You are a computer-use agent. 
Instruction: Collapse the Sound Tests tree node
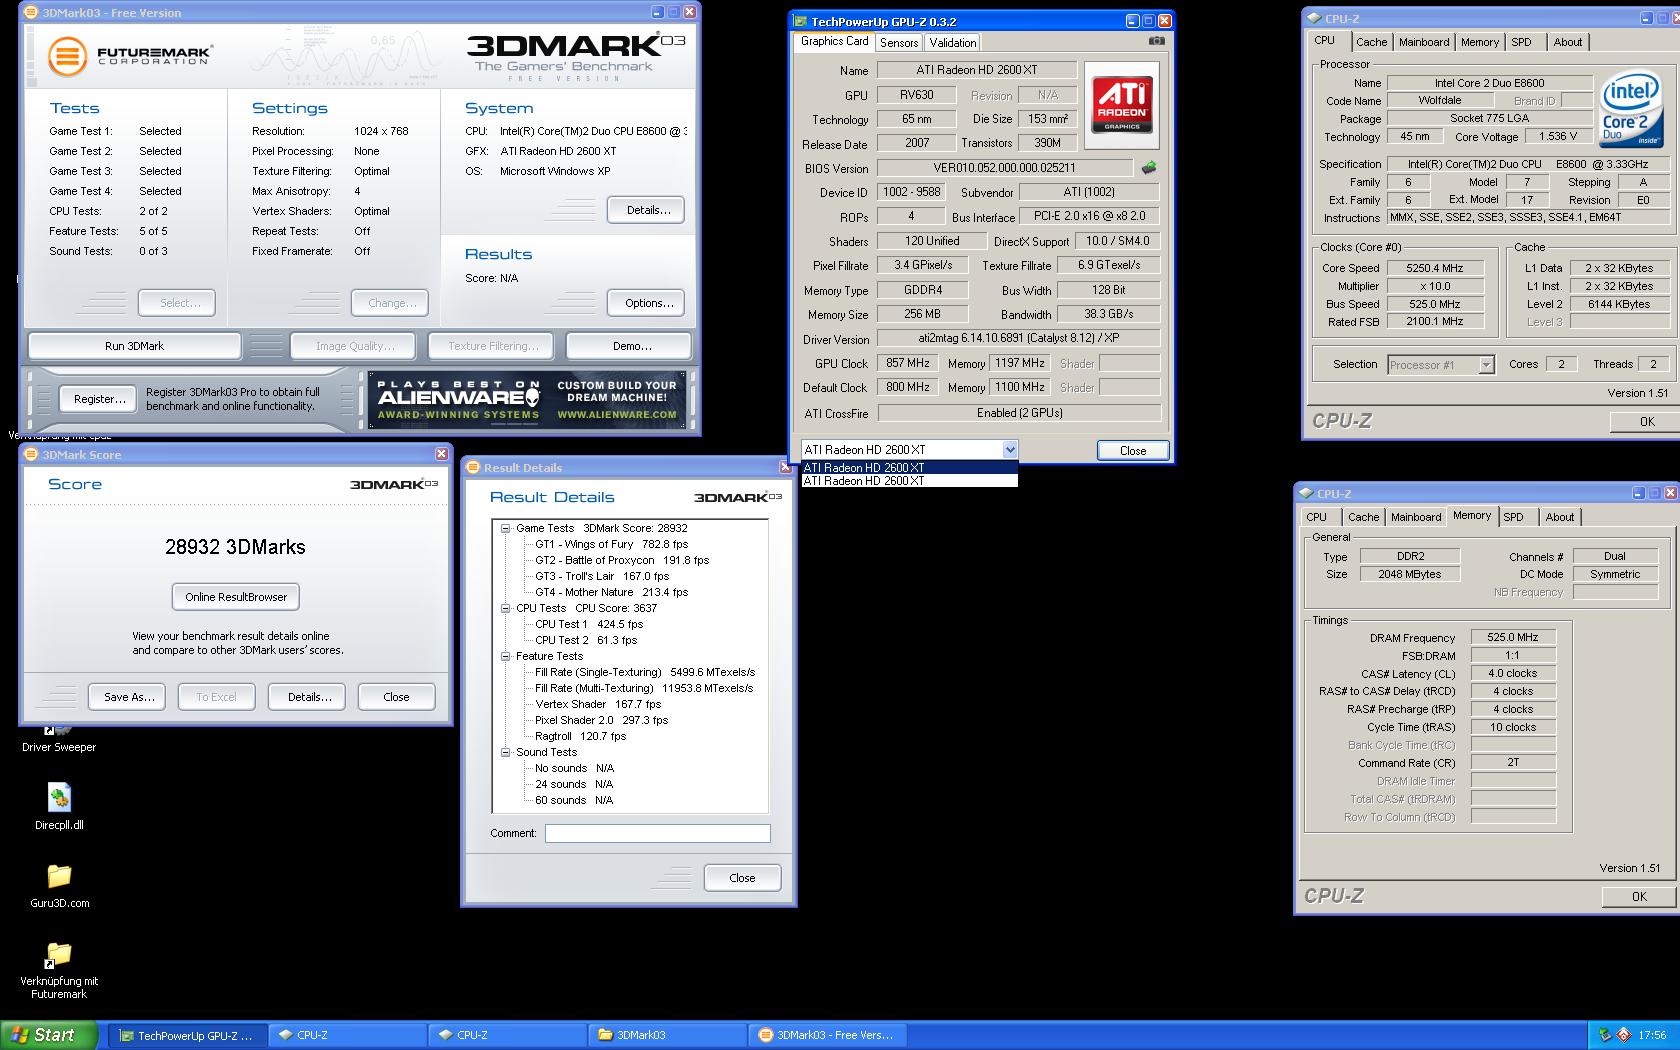coord(506,752)
